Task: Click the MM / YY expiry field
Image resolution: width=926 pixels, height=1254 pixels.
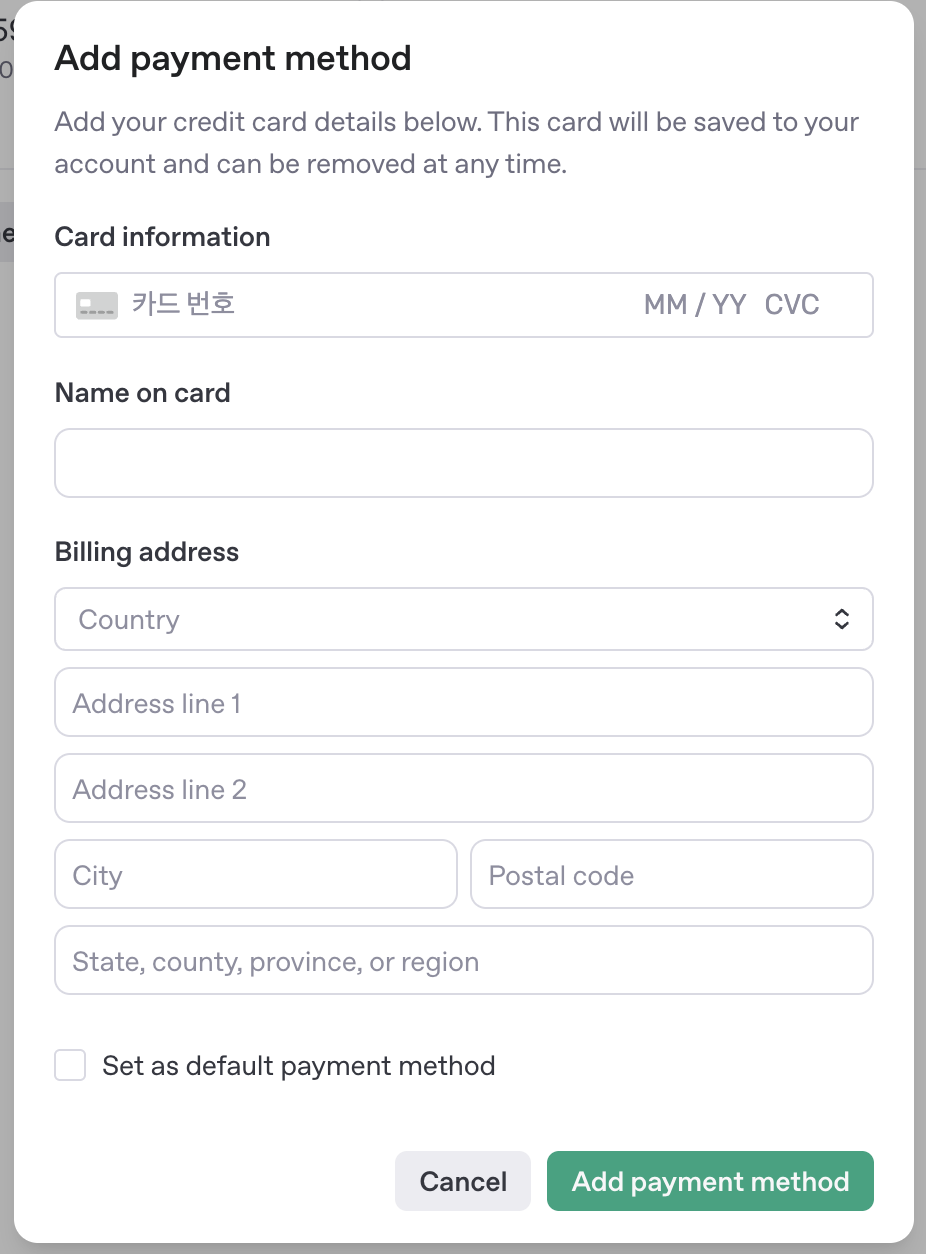Action: (694, 305)
